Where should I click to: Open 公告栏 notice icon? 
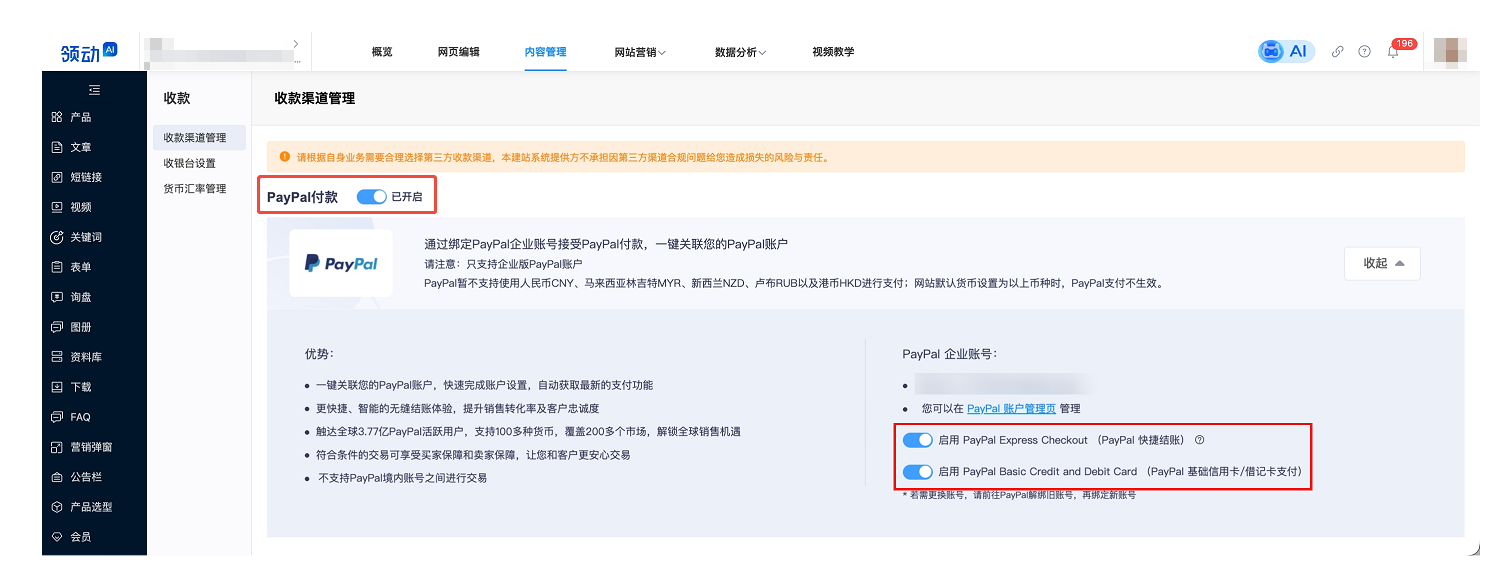point(57,477)
